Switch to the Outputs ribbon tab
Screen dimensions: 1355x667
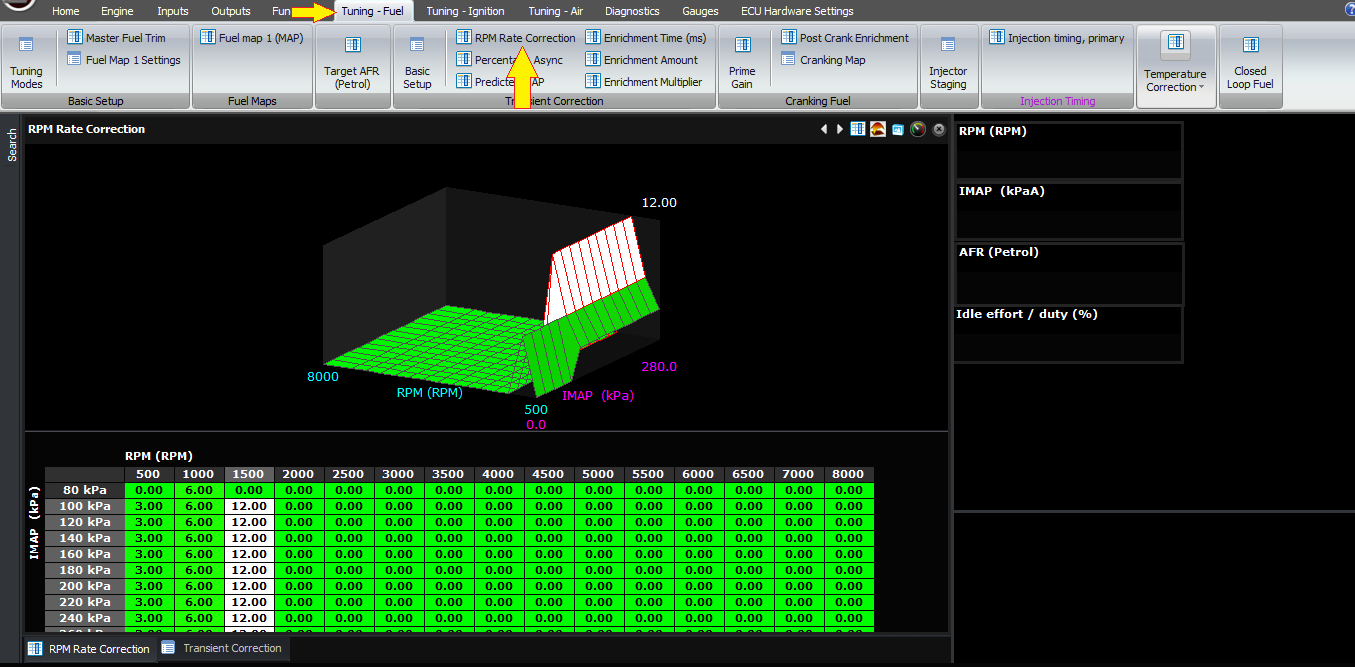(231, 11)
